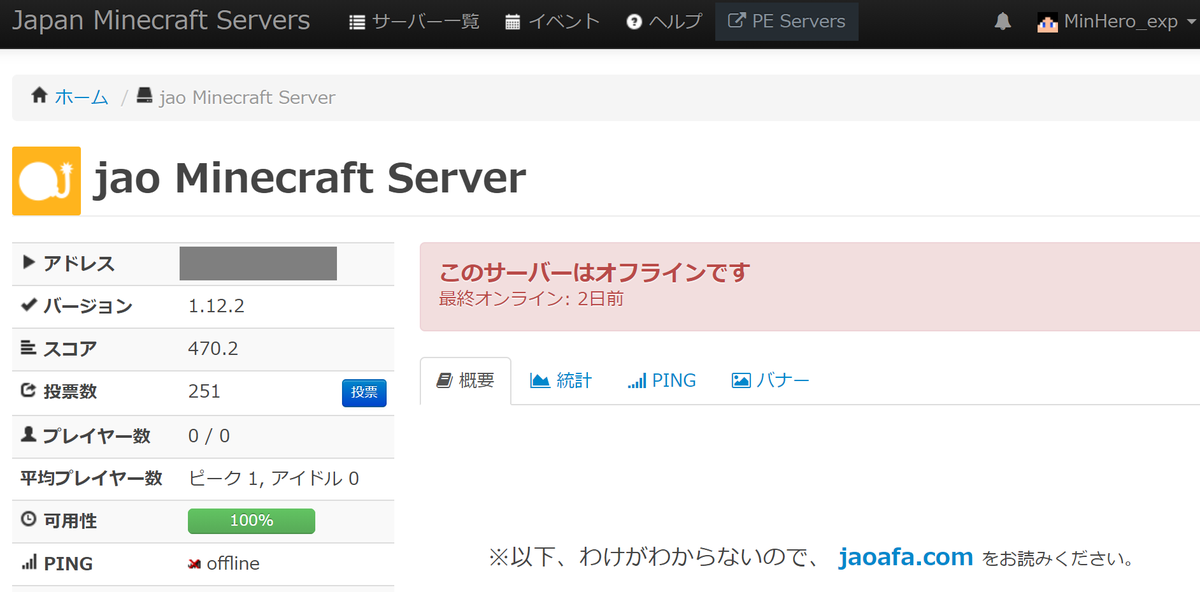The image size is (1200, 592).
Task: Open the ヘルプ help section
Action: click(x=663, y=20)
